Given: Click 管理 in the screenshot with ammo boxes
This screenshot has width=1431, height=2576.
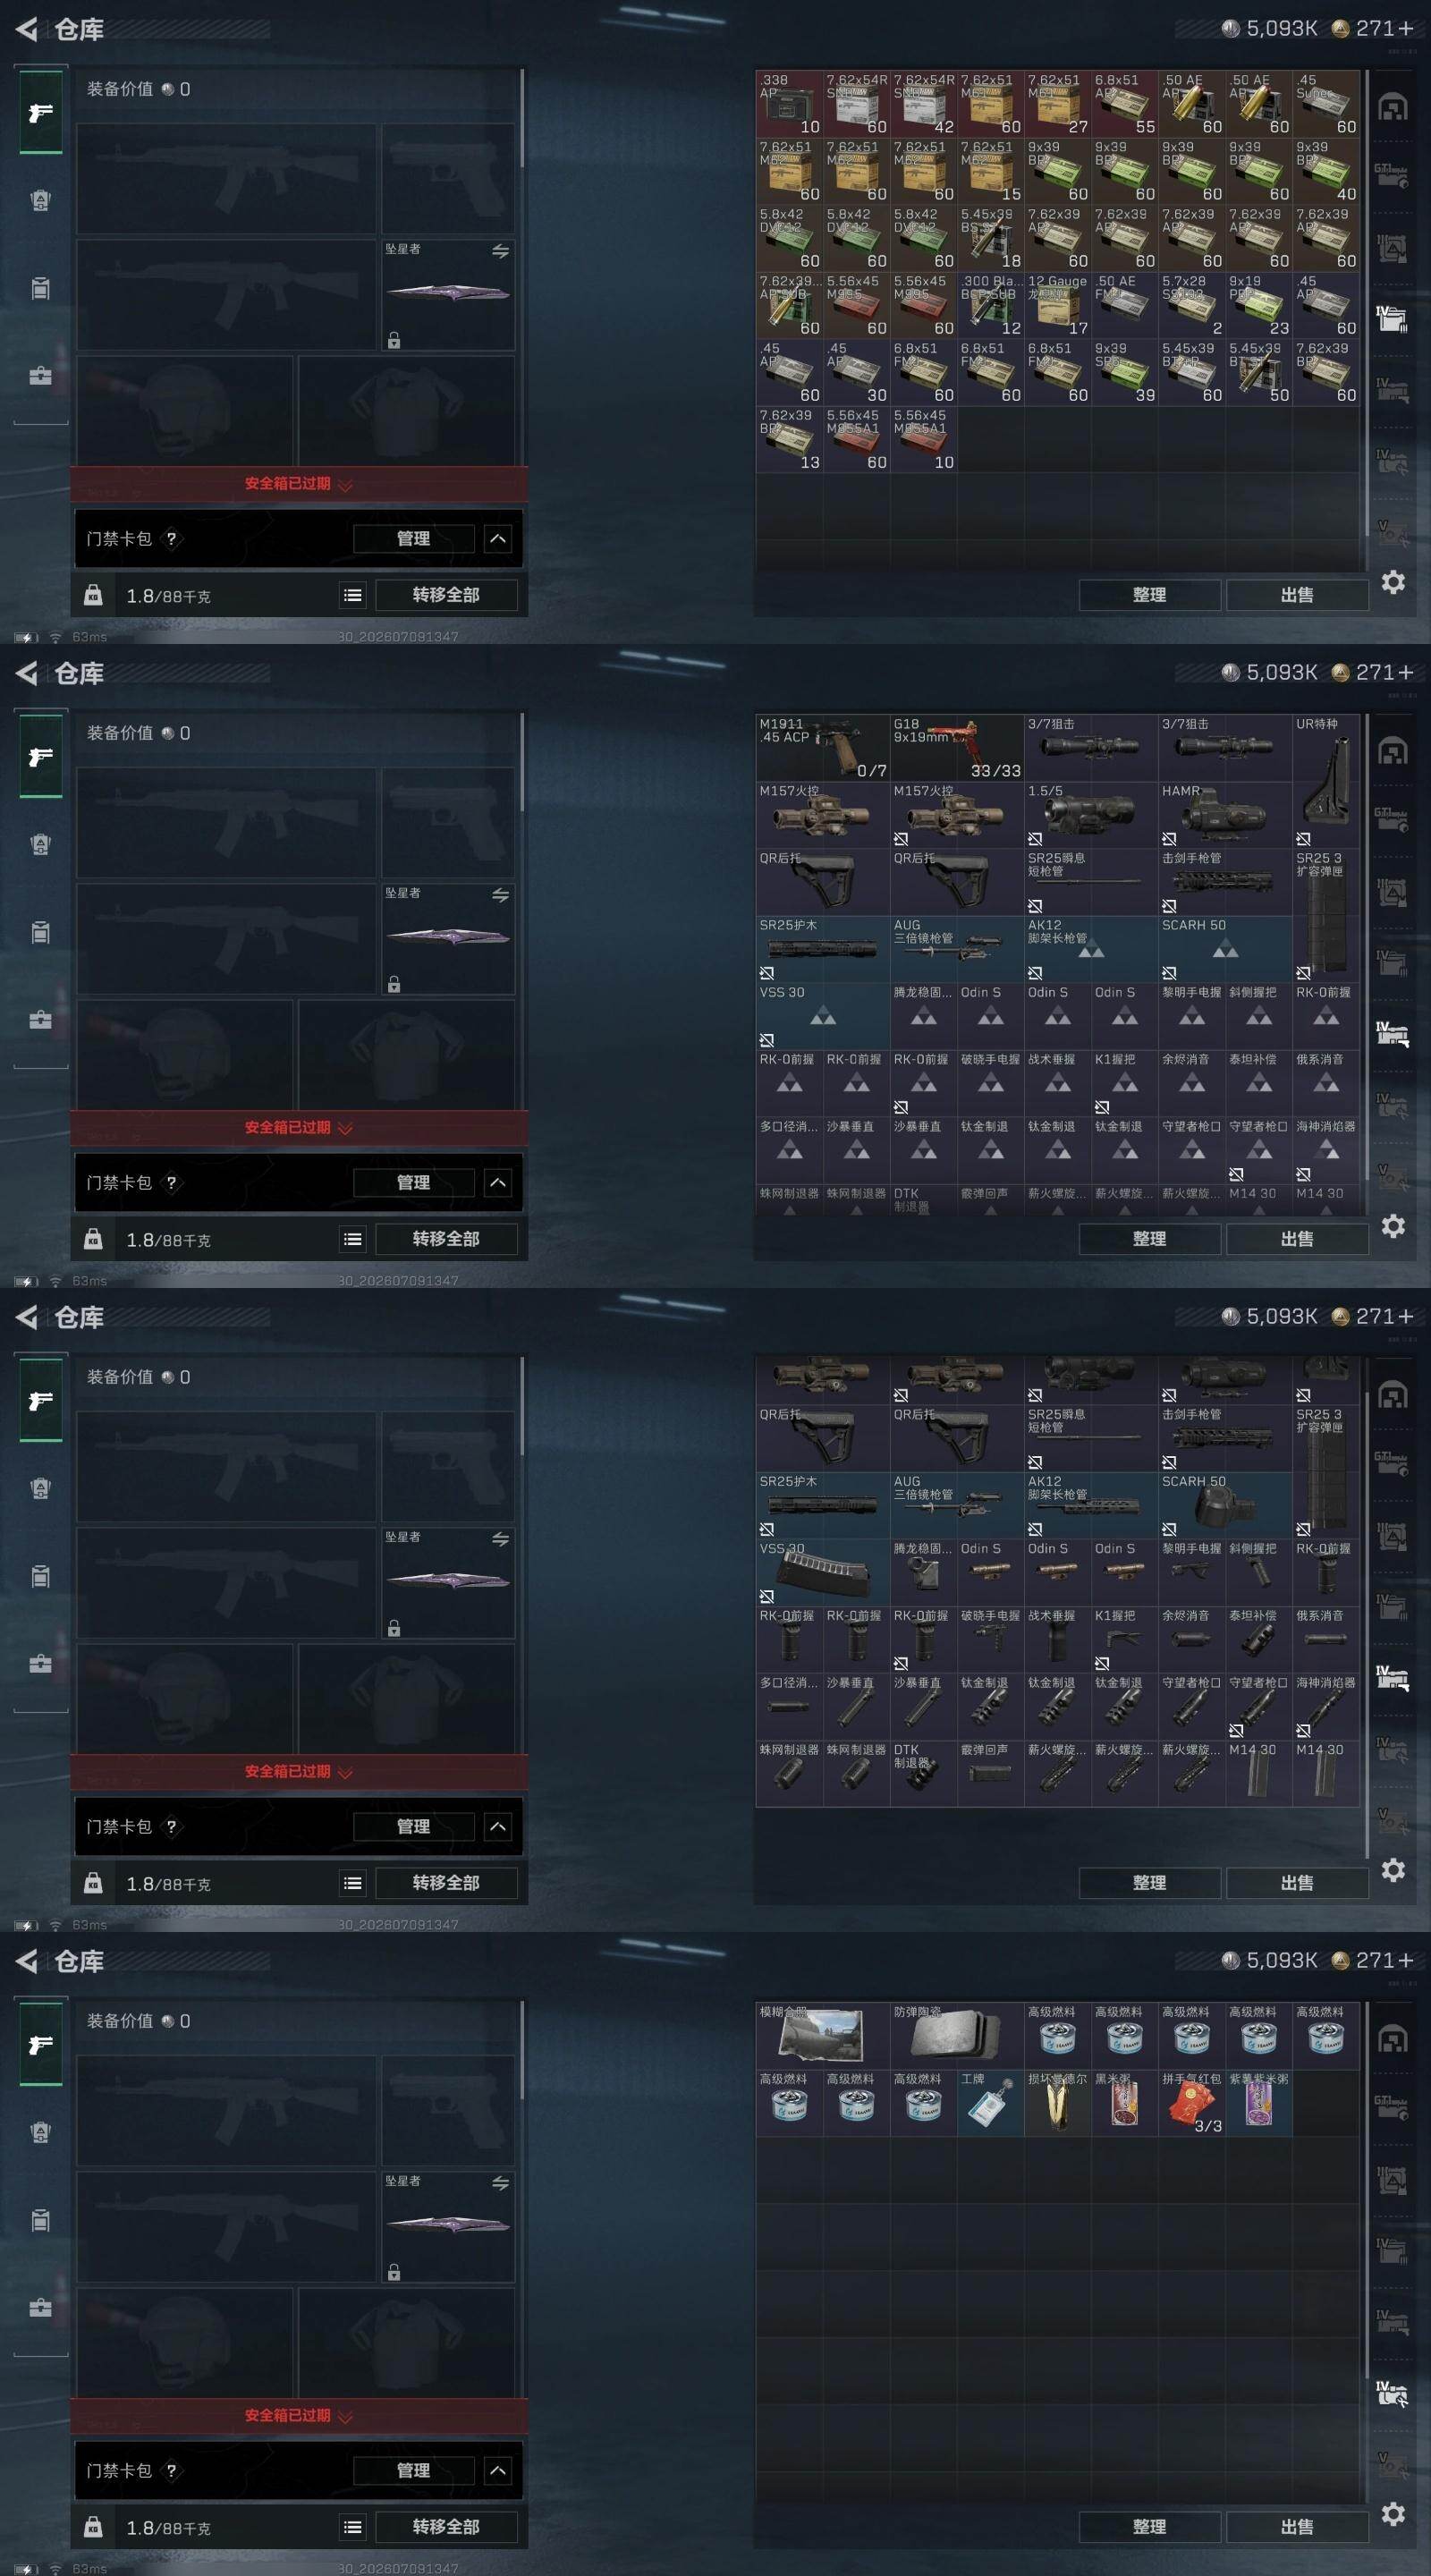Looking at the screenshot, I should [x=413, y=539].
